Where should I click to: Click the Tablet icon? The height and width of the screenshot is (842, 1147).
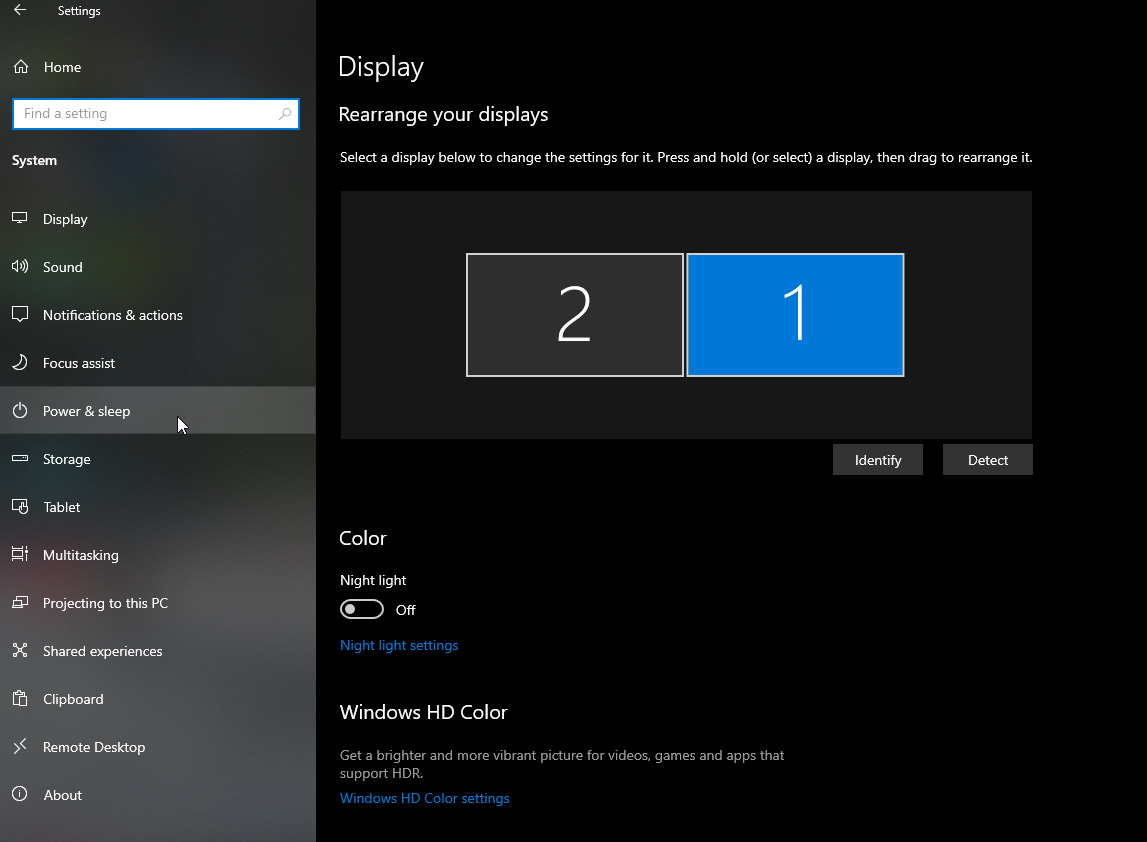(20, 506)
